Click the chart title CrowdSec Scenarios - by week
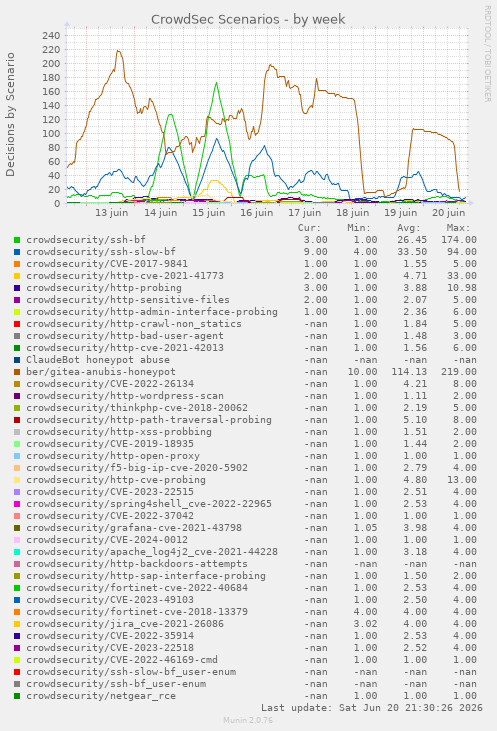Image resolution: width=497 pixels, height=731 pixels. 248,20
